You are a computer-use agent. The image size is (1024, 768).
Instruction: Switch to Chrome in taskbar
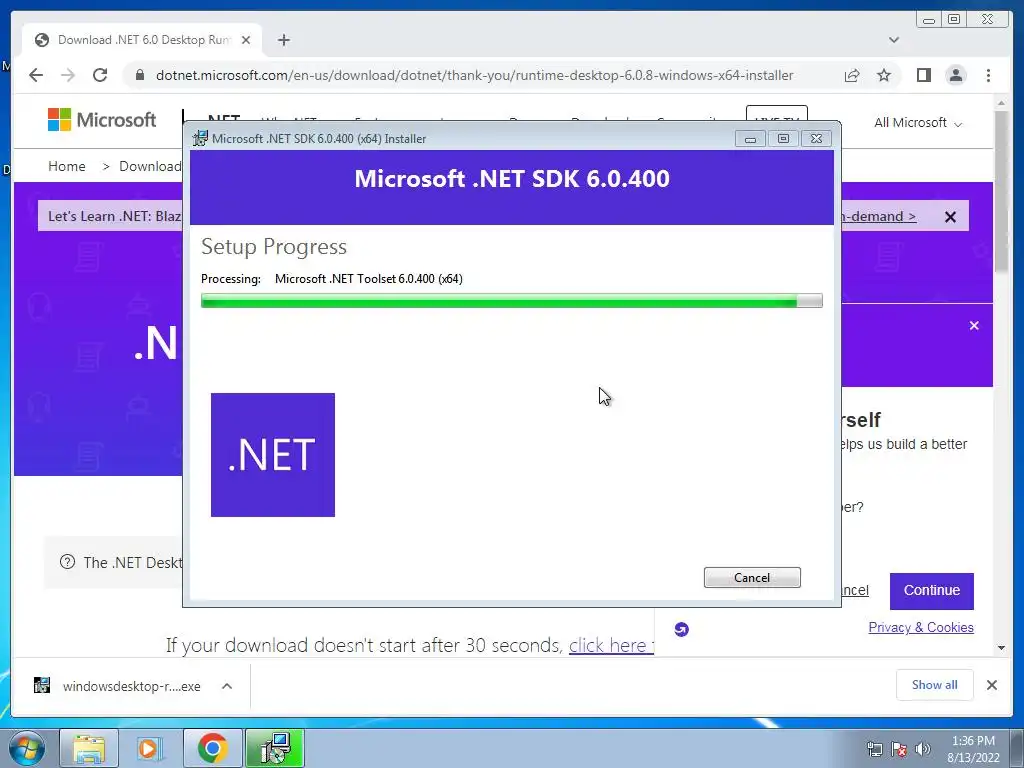[x=212, y=748]
